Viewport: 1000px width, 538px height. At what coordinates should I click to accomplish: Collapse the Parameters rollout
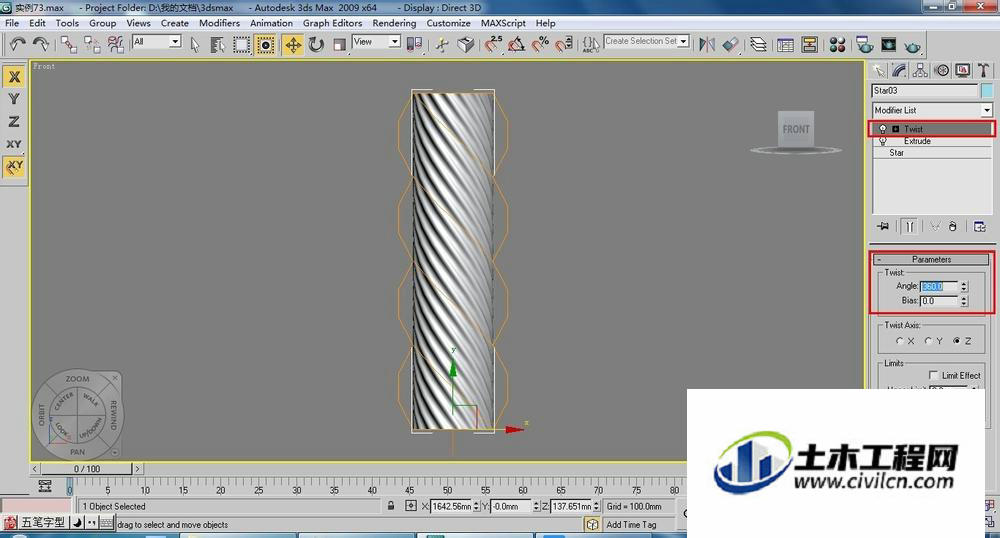(x=932, y=259)
